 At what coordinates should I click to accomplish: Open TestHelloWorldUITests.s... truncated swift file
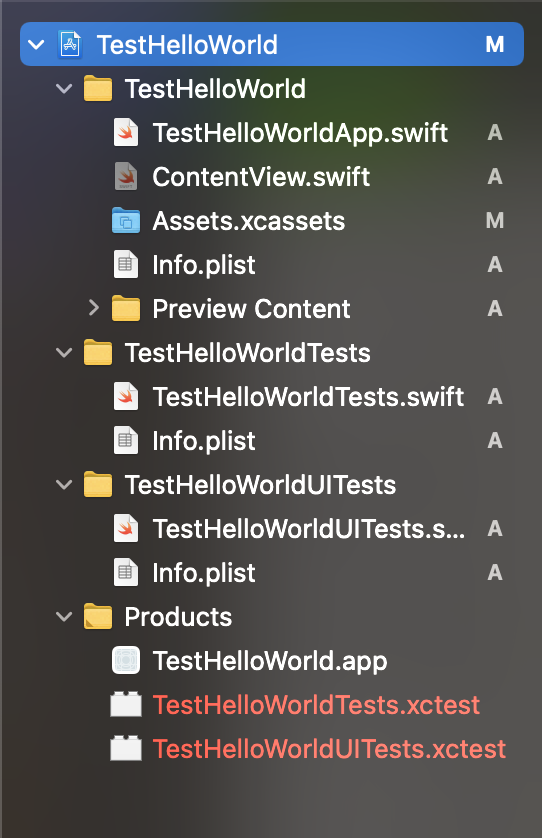point(309,529)
